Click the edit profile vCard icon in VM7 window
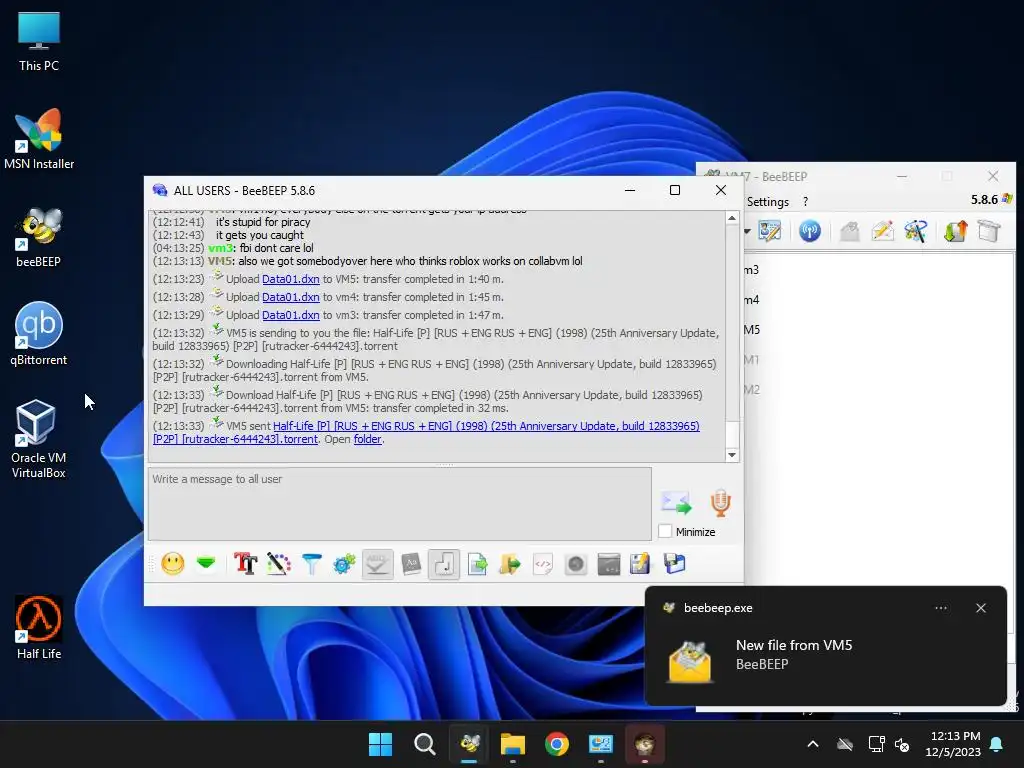This screenshot has width=1024, height=768. tap(770, 231)
